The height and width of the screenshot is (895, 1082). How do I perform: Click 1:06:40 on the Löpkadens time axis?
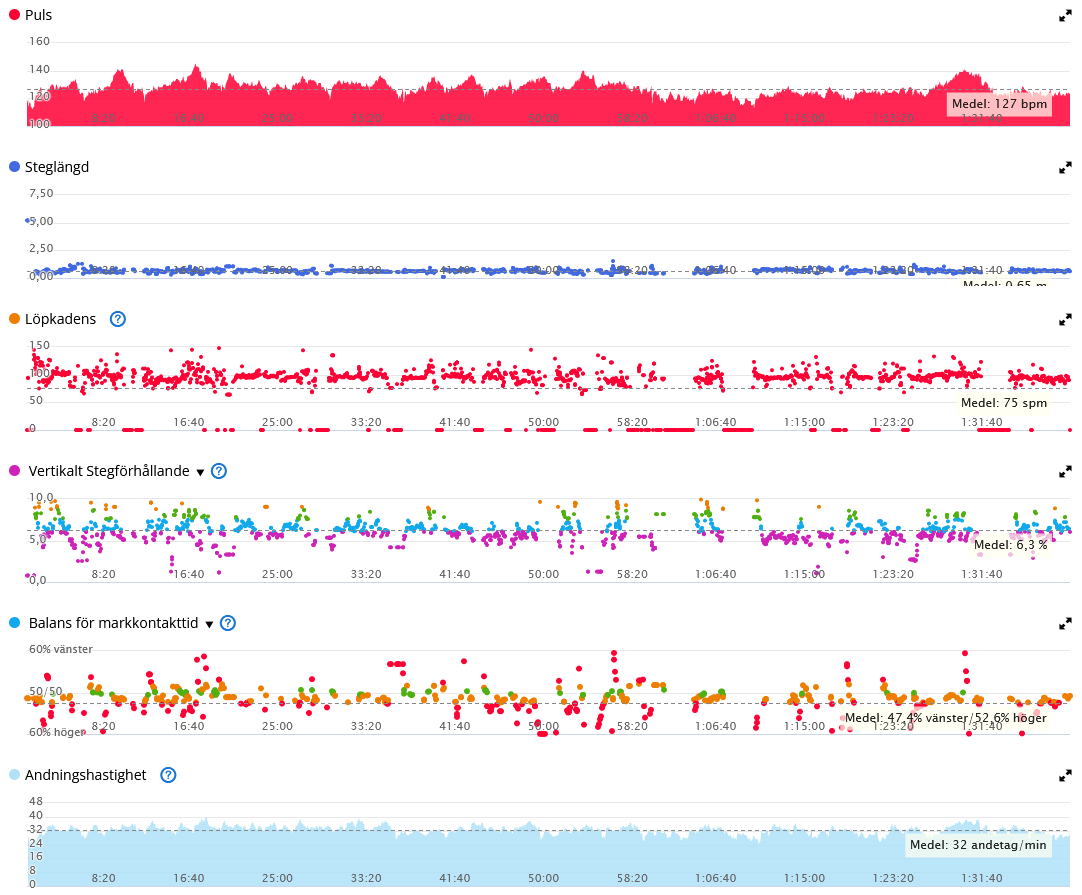point(716,422)
